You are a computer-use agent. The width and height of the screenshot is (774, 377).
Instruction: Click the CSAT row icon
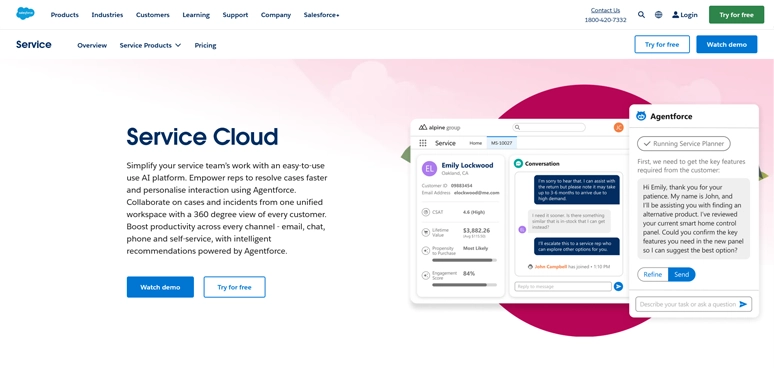(x=426, y=212)
